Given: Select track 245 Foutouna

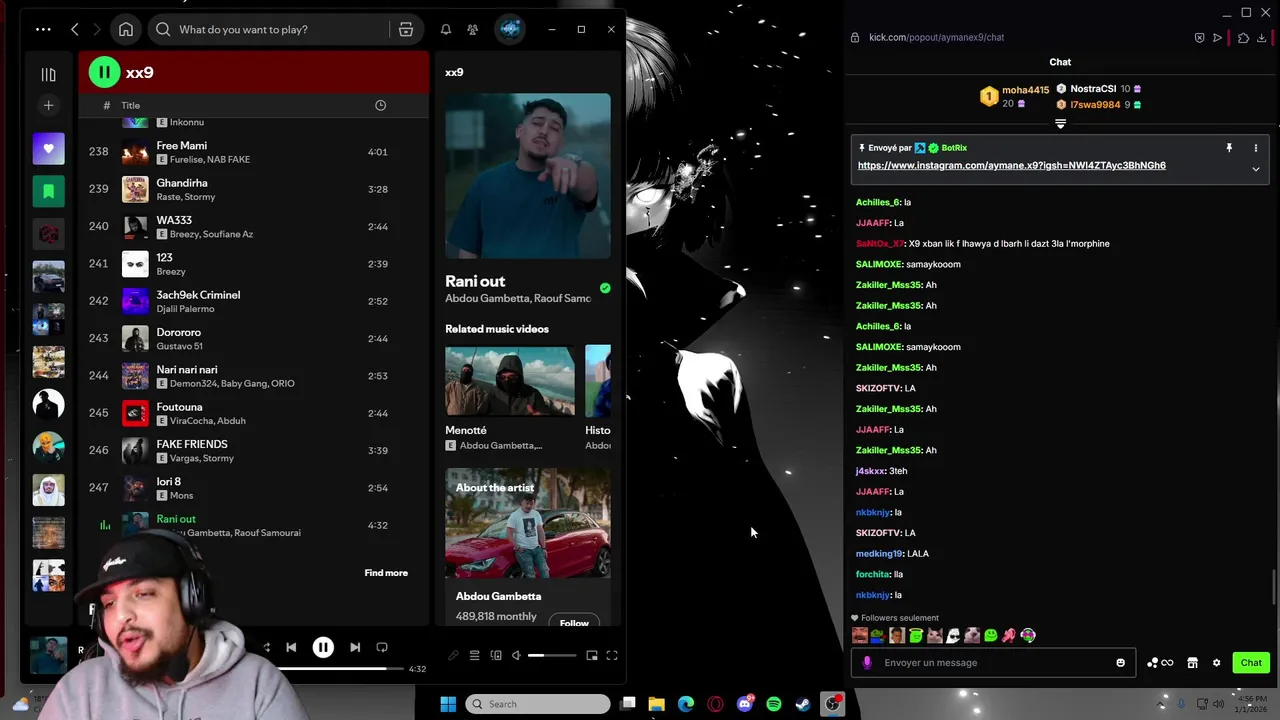Looking at the screenshot, I should (x=254, y=413).
